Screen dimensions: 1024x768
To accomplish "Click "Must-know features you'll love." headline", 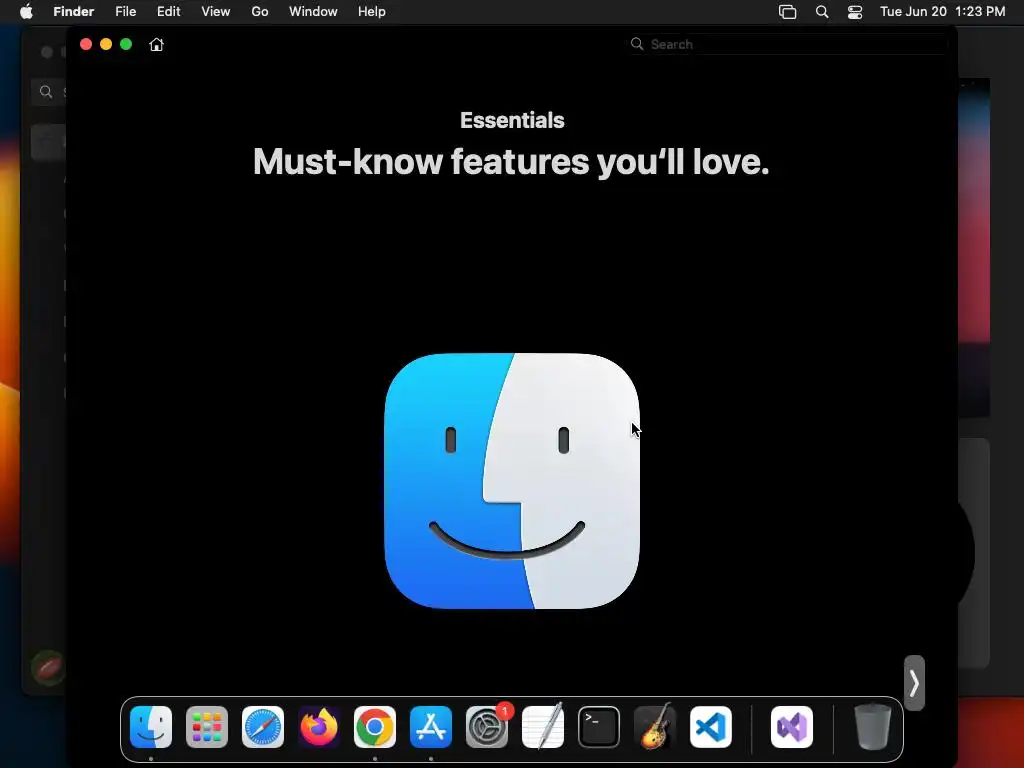I will tap(511, 161).
